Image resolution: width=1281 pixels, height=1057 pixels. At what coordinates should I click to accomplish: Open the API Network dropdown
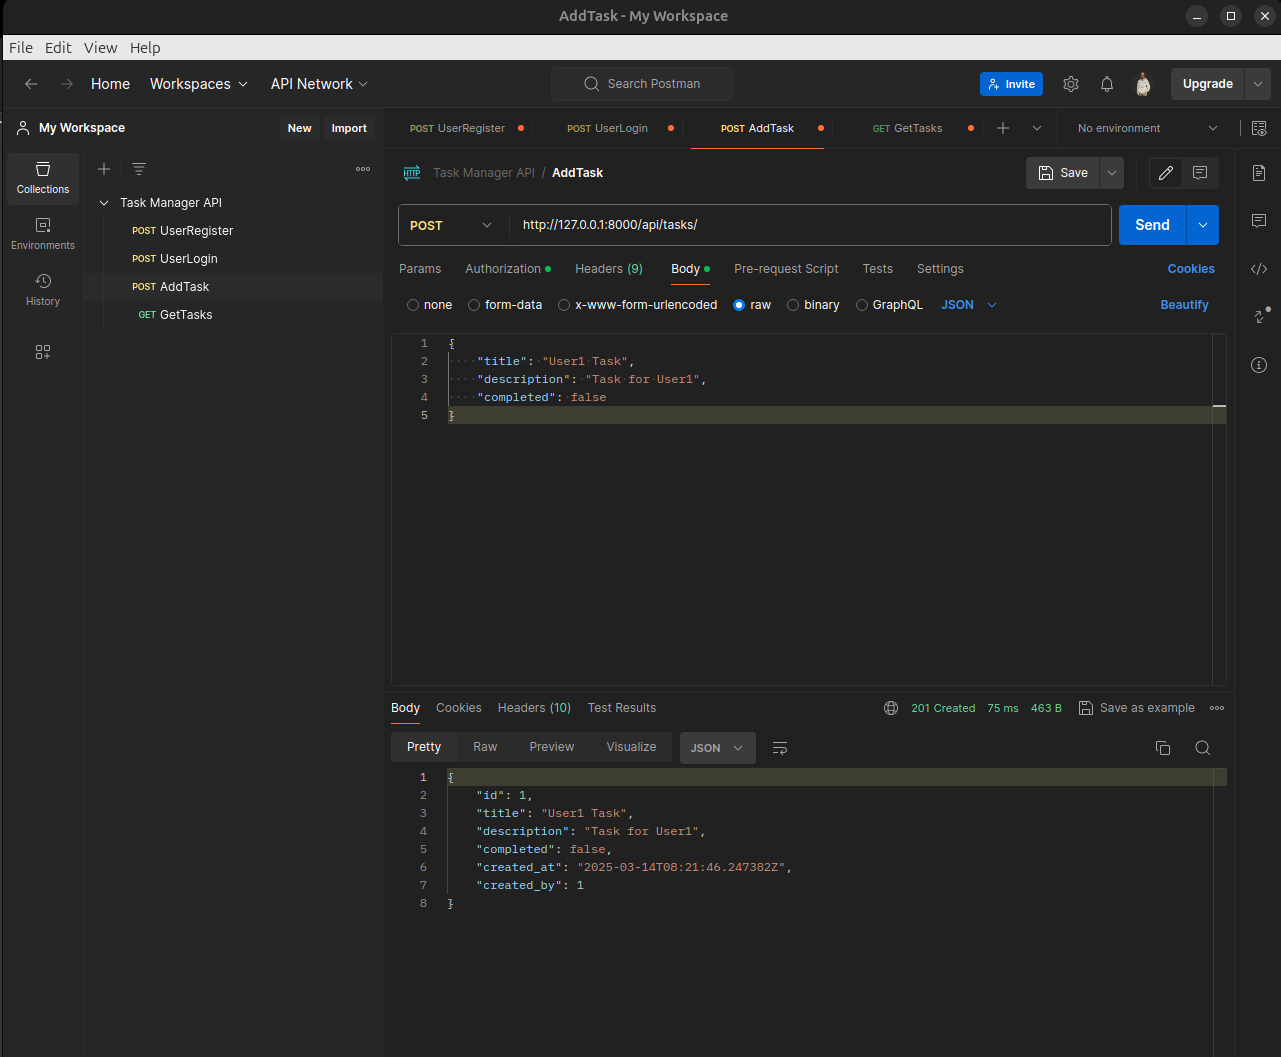pyautogui.click(x=320, y=84)
